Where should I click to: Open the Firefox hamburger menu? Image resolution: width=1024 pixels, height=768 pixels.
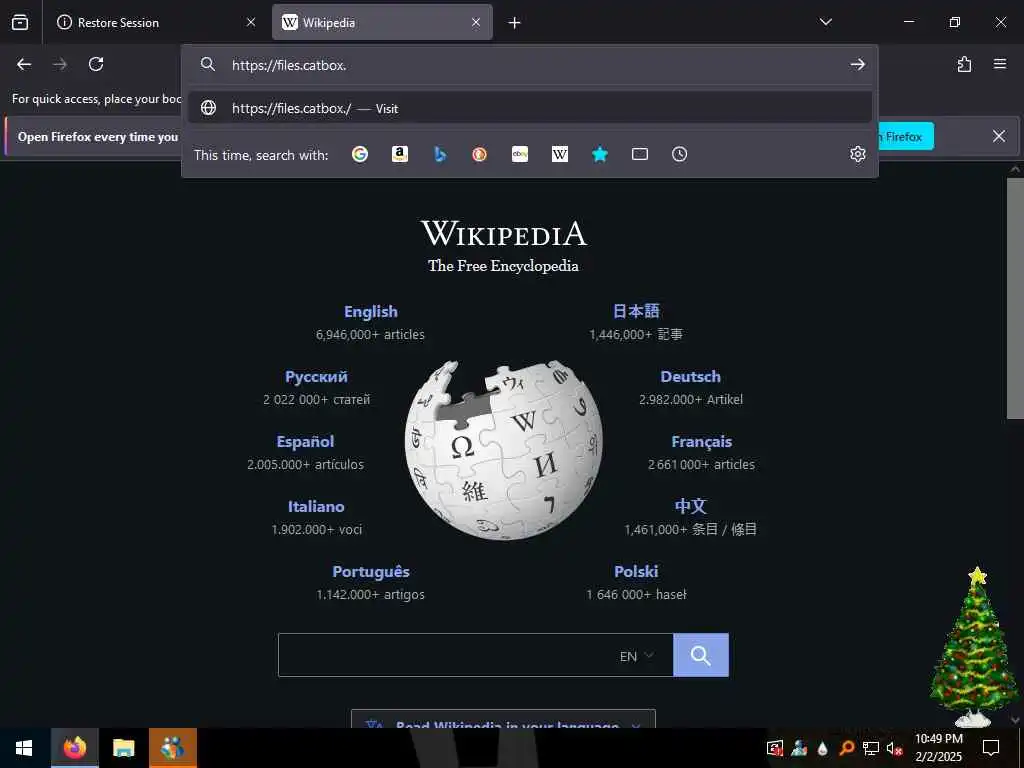coord(1000,64)
